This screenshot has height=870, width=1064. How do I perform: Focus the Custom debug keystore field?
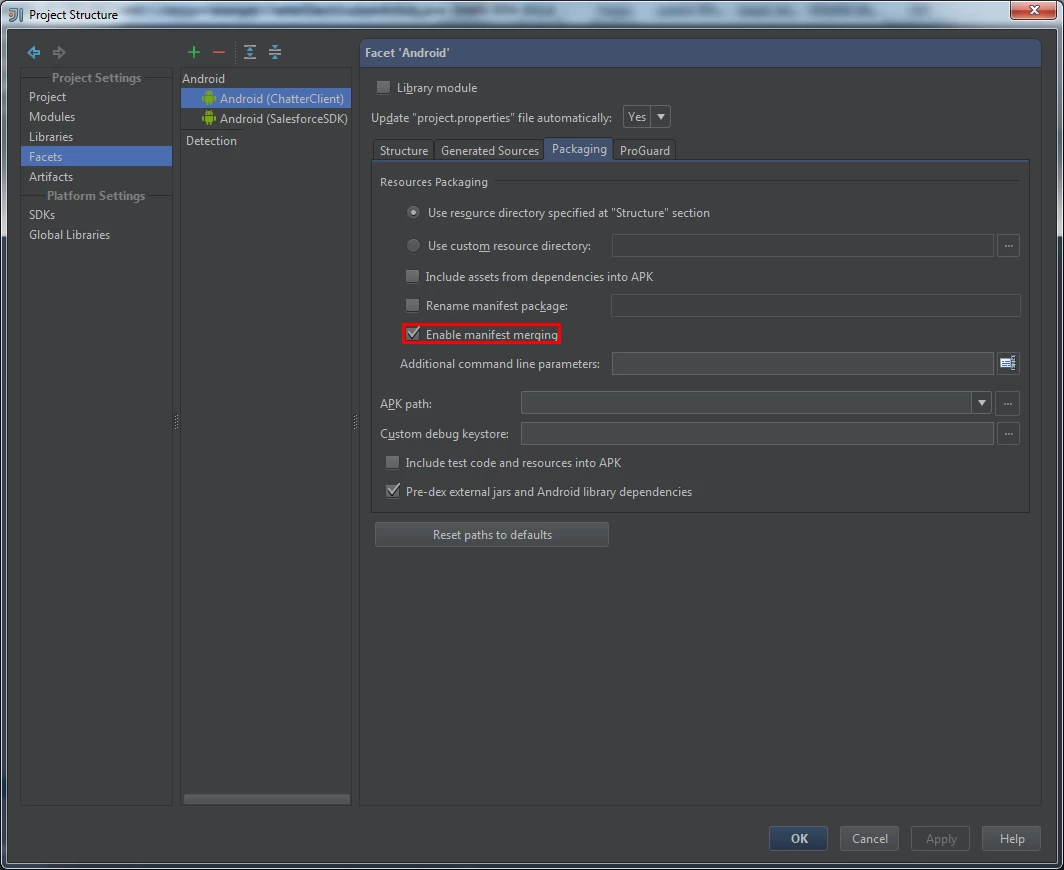(757, 433)
